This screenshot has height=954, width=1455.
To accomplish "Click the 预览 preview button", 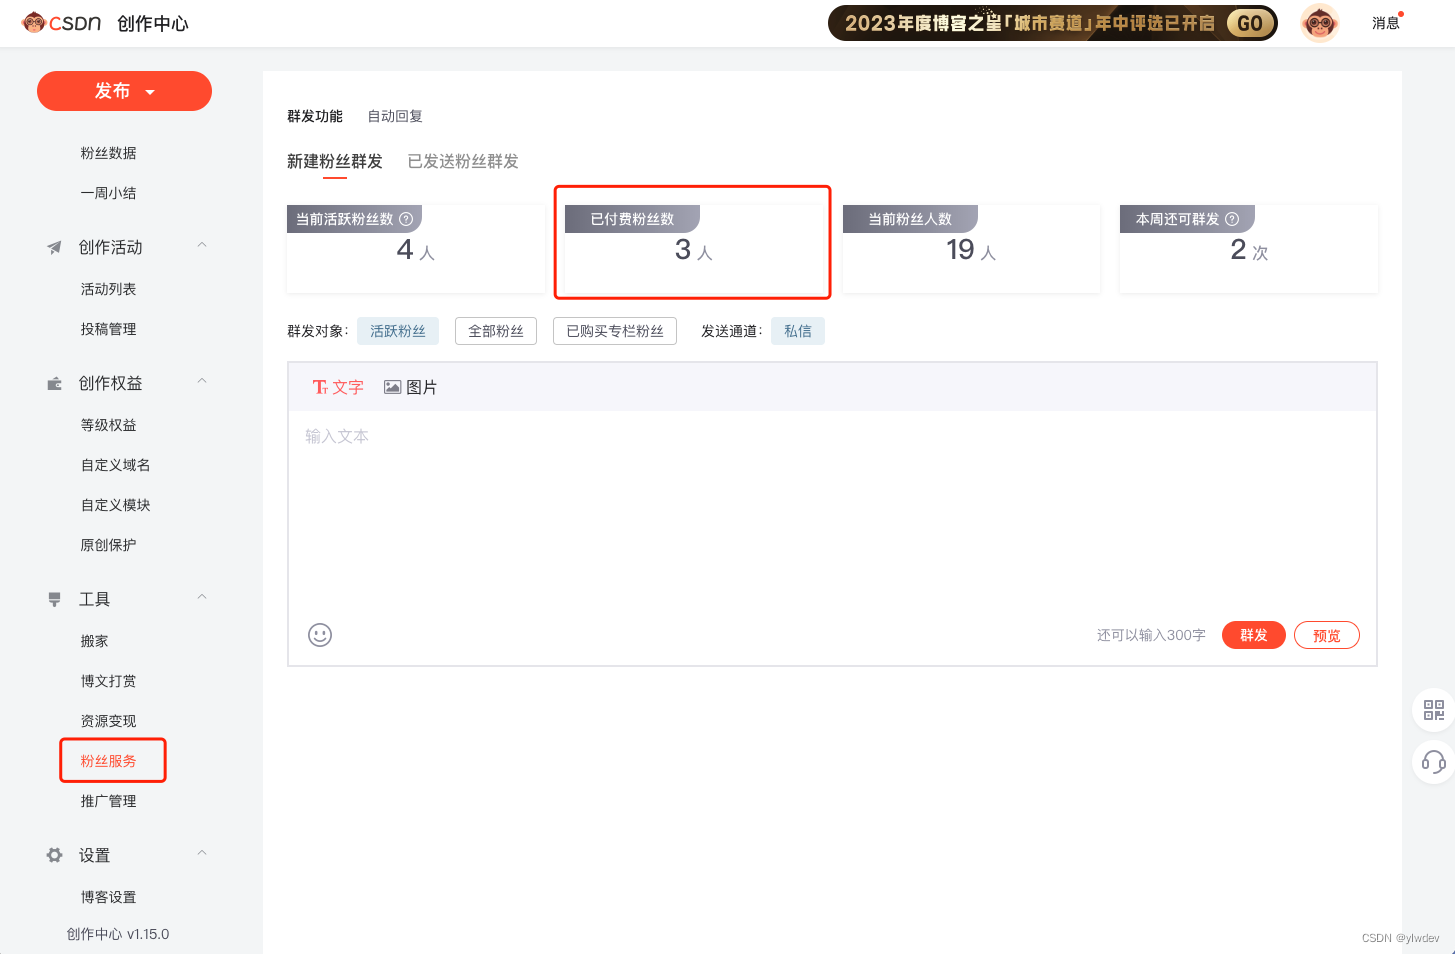I will (1327, 635).
